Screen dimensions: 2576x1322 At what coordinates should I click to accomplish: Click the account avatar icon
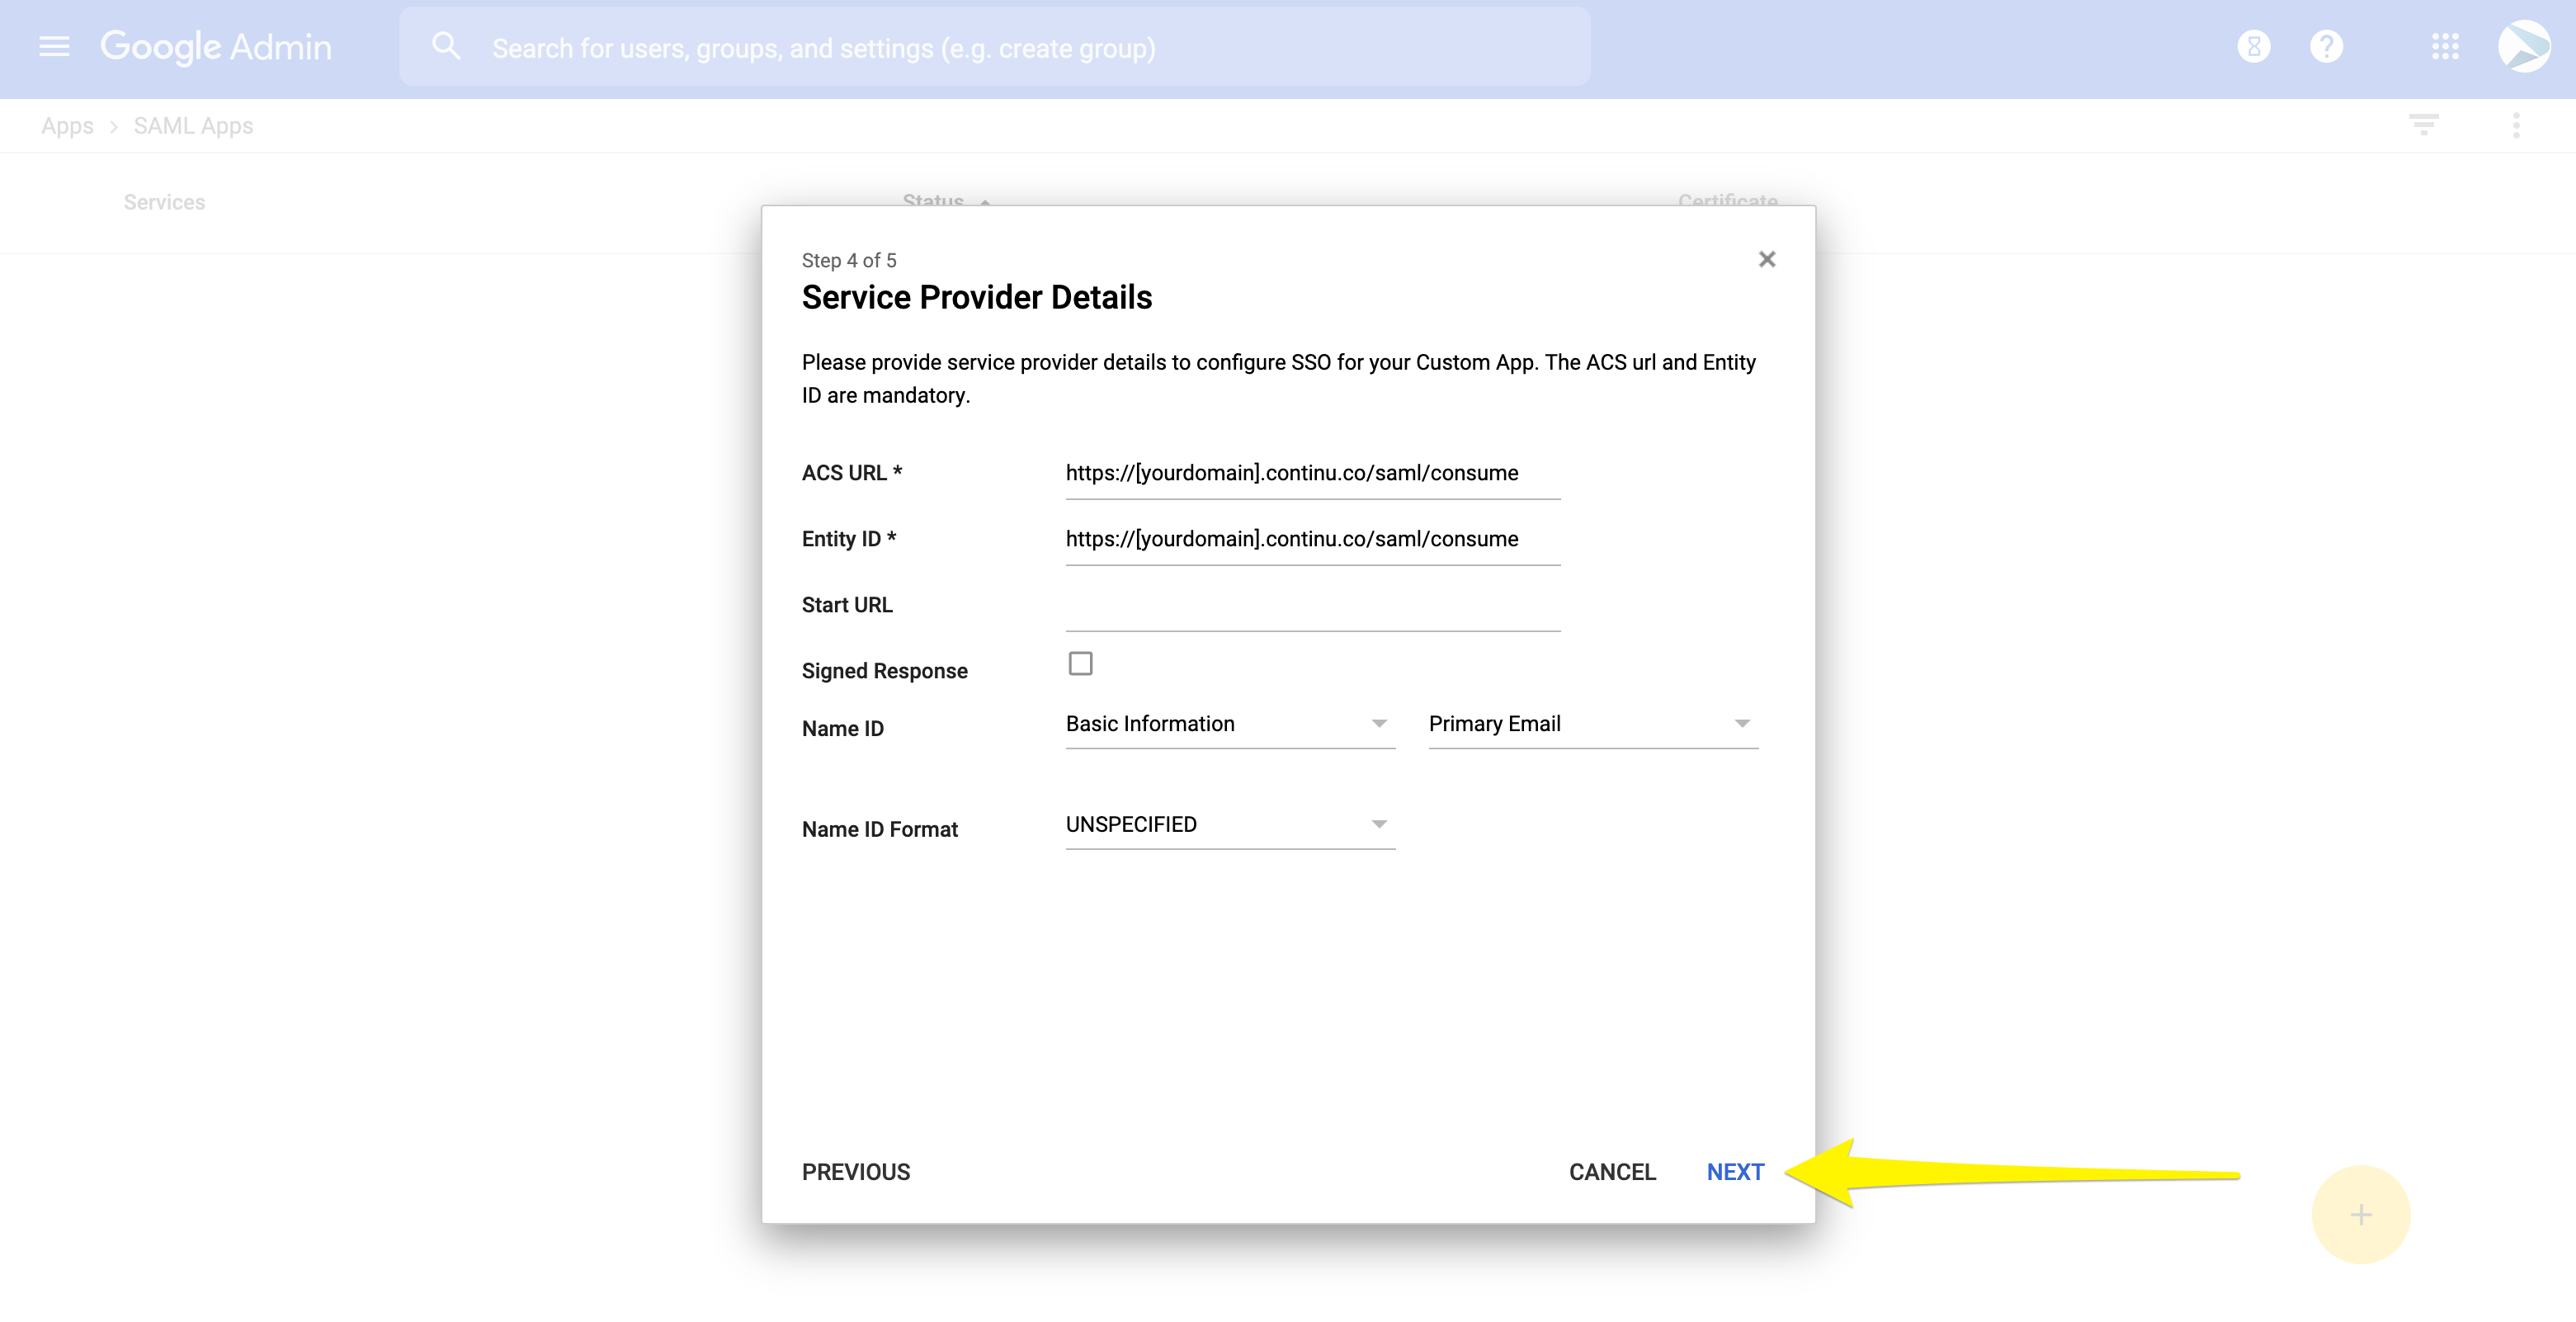click(x=2523, y=47)
